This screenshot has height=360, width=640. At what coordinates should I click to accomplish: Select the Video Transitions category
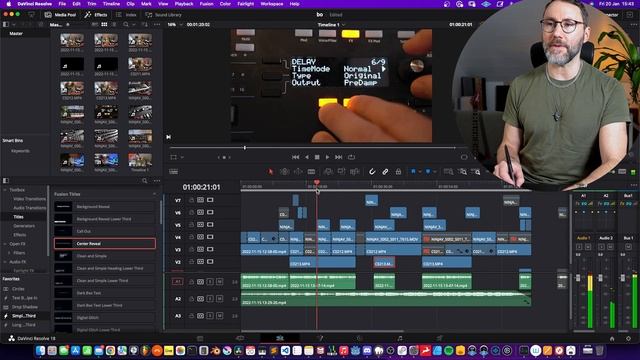29,199
